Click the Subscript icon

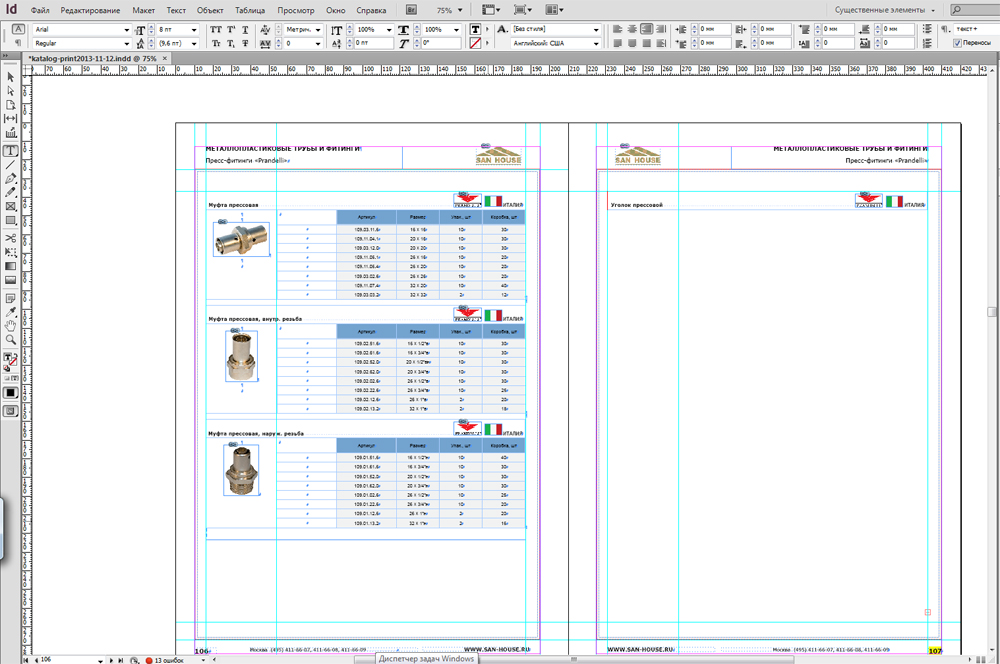[x=231, y=43]
